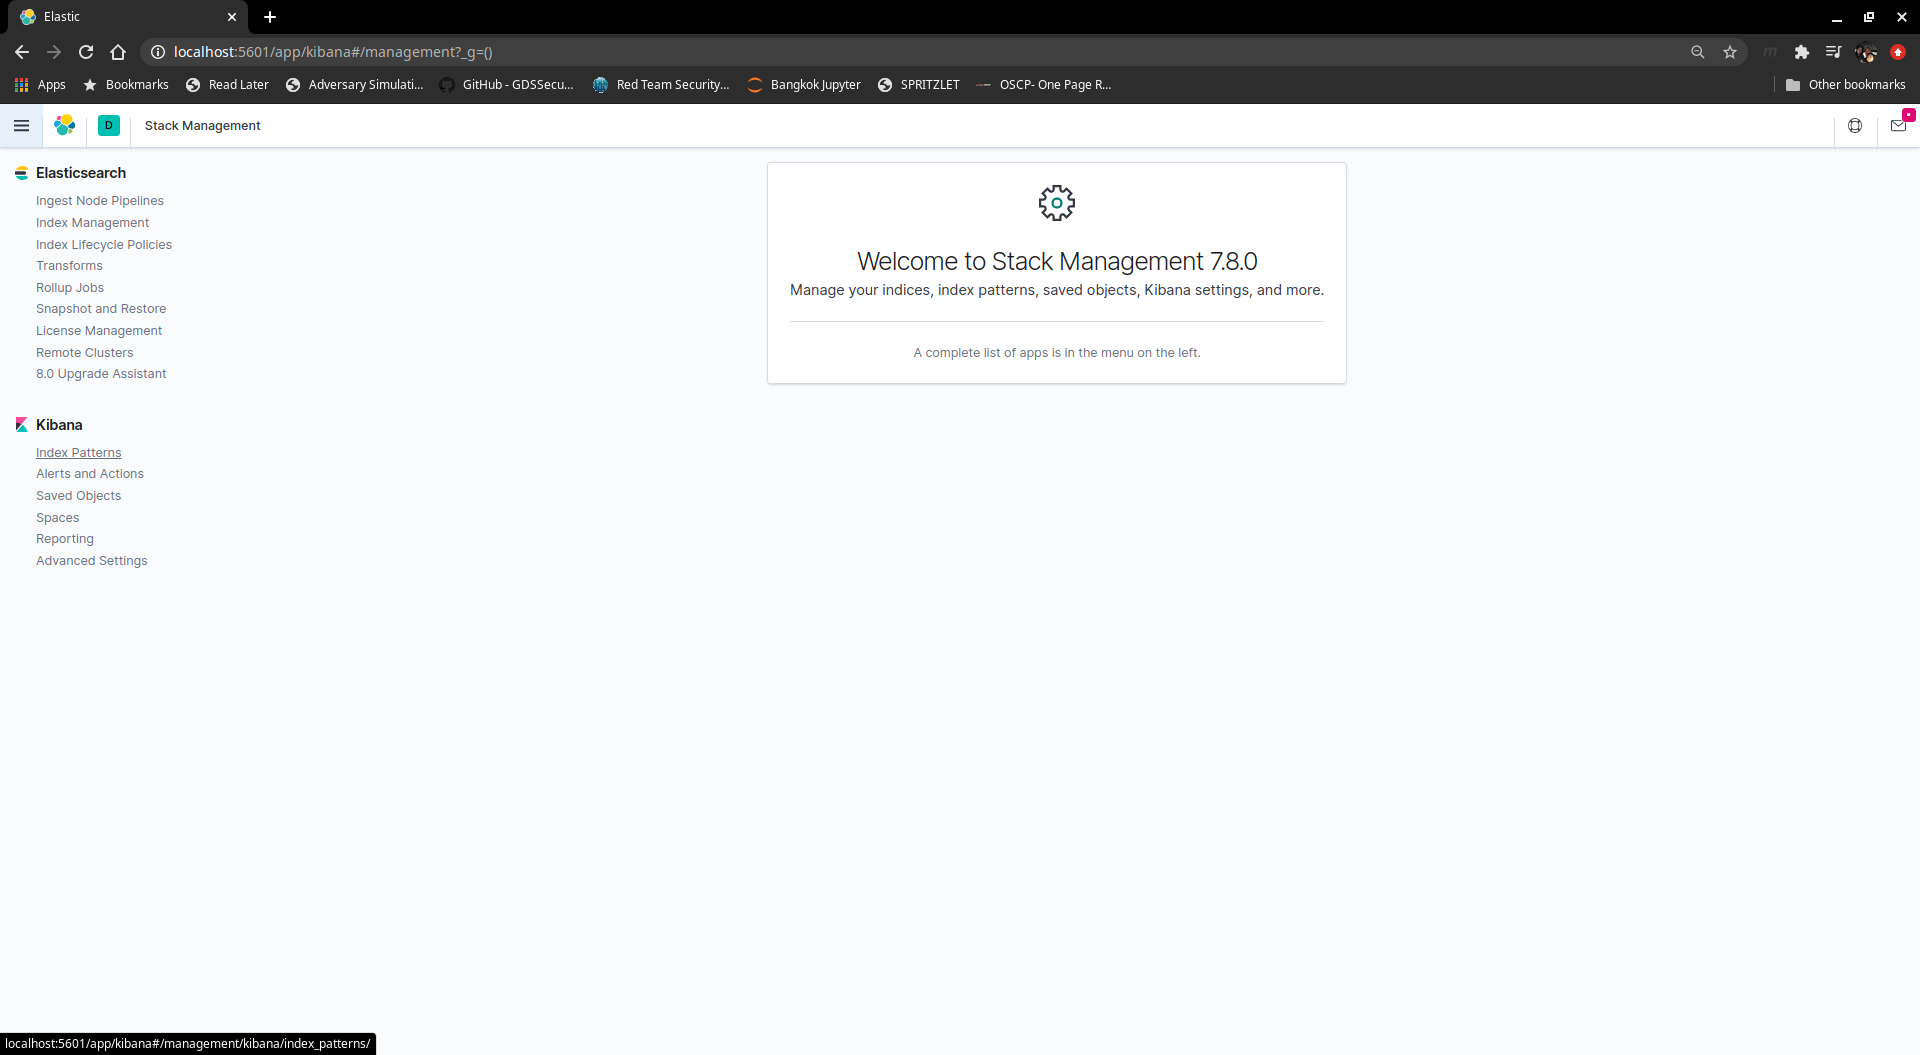Viewport: 1920px width, 1055px height.
Task: Open the media control playlist icon
Action: tap(1834, 52)
